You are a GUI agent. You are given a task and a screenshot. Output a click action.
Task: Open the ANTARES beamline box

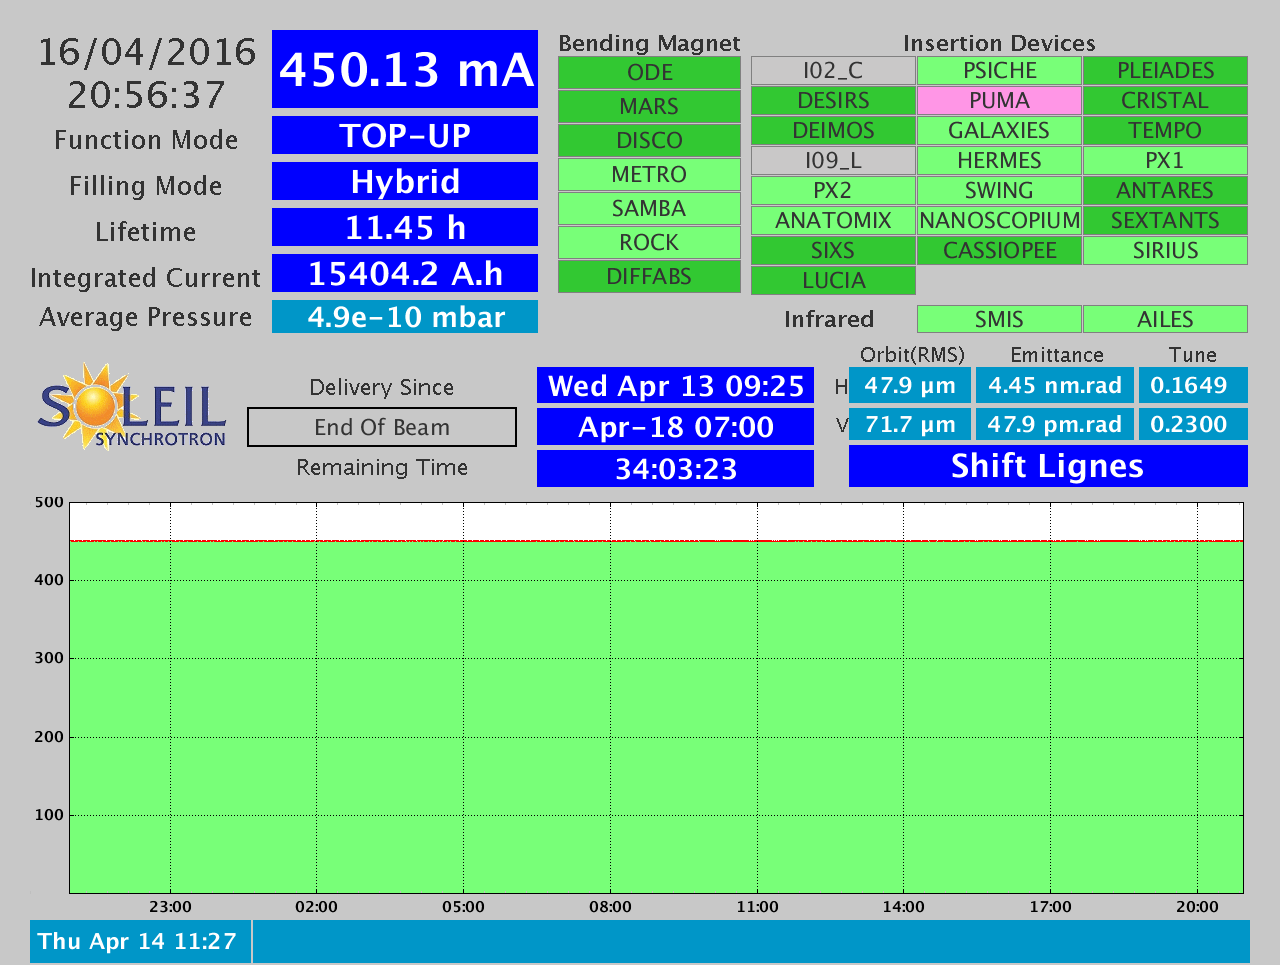tap(1165, 191)
